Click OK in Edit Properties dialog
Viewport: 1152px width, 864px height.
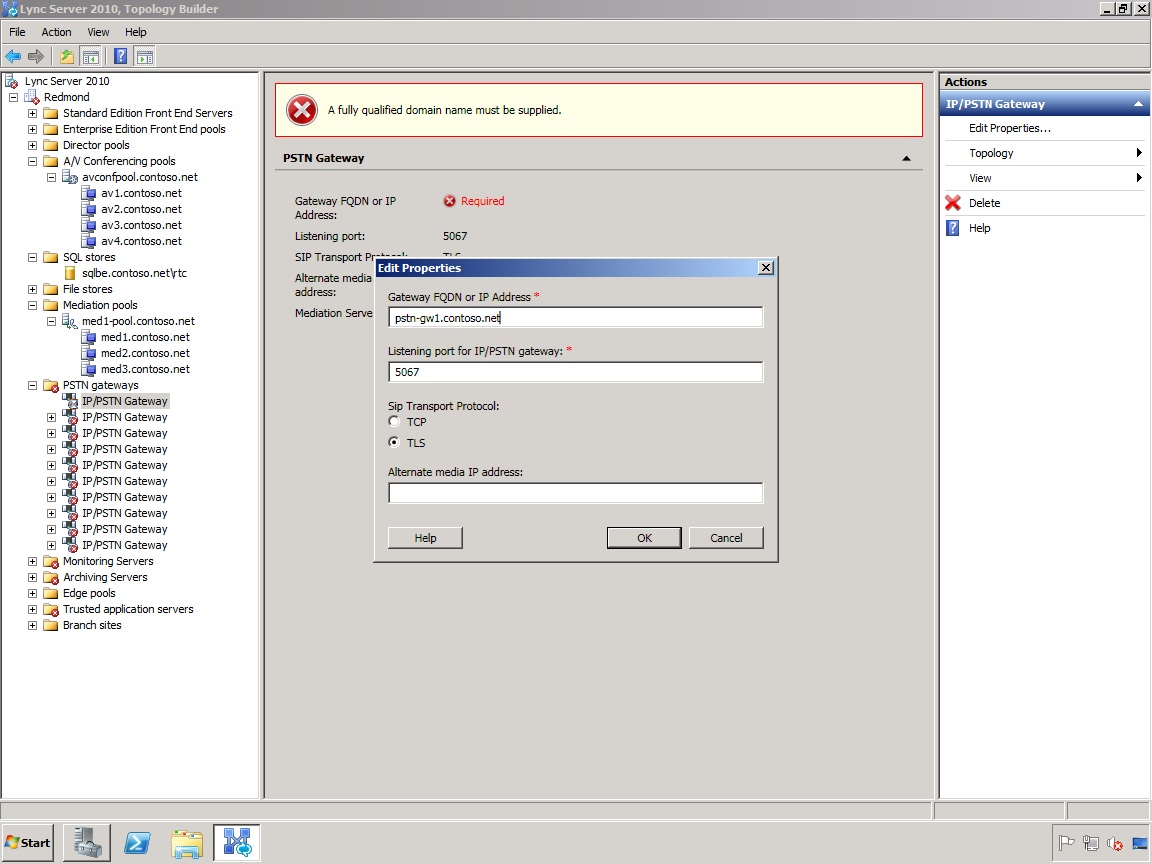644,538
